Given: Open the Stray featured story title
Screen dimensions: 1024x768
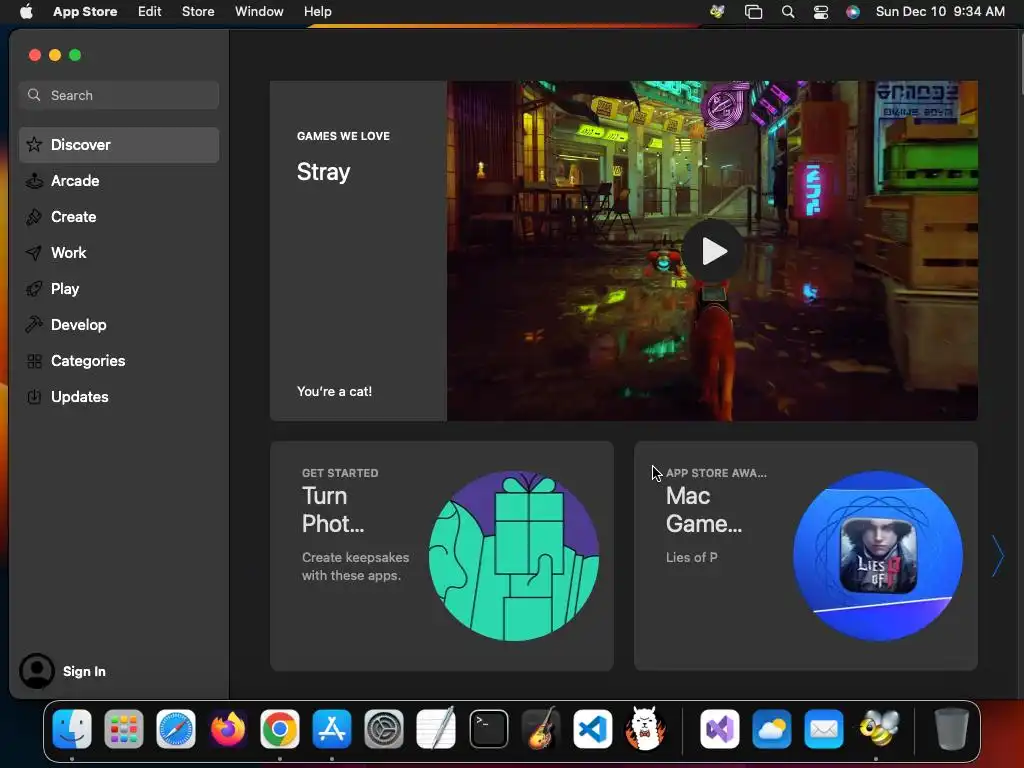Looking at the screenshot, I should pyautogui.click(x=323, y=172).
